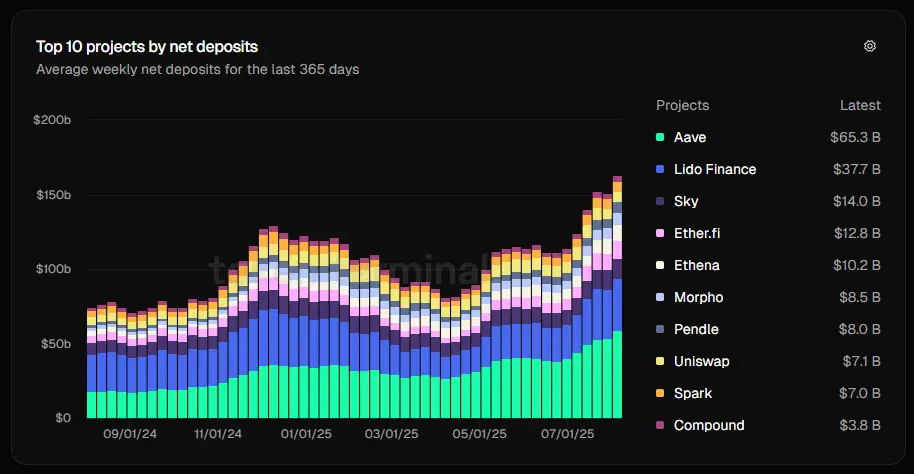
Task: Click the $10.2 B latest value
Action: click(x=856, y=265)
